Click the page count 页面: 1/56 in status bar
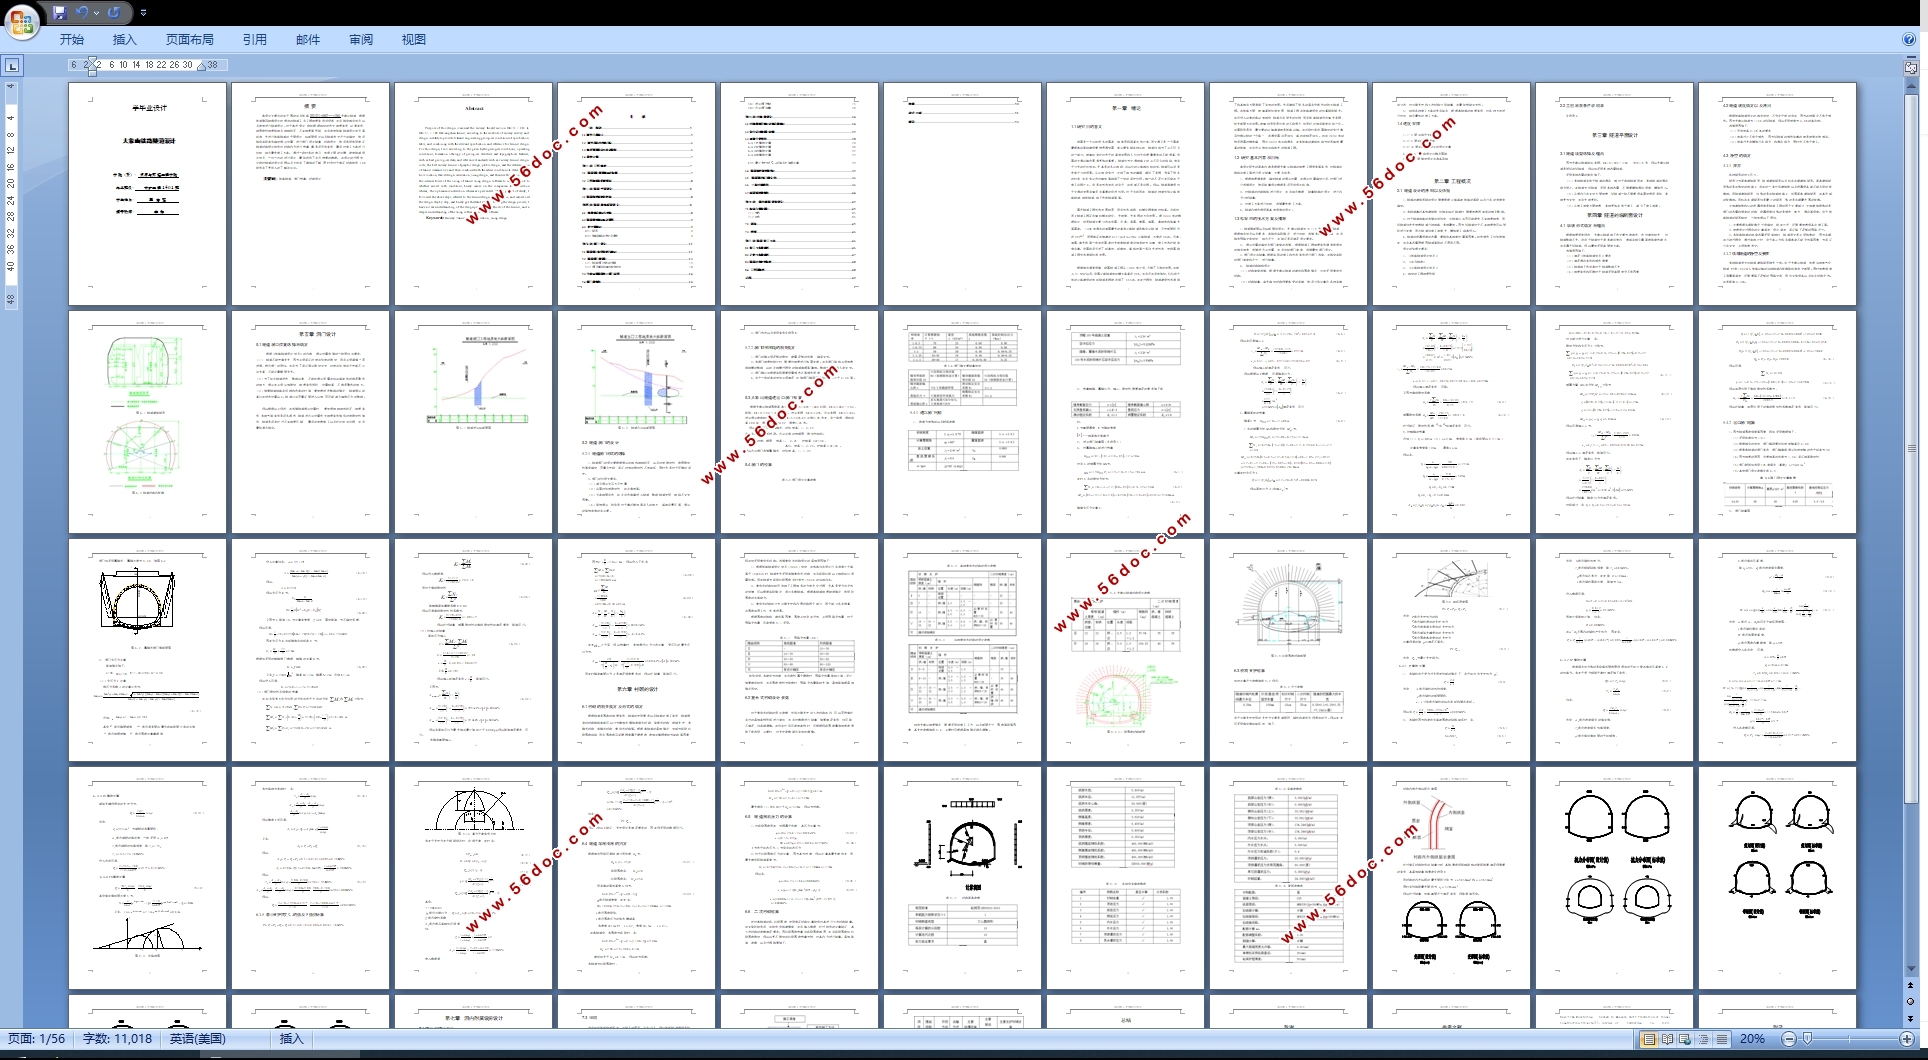Screen dimensions: 1928x1060 click(x=37, y=1039)
